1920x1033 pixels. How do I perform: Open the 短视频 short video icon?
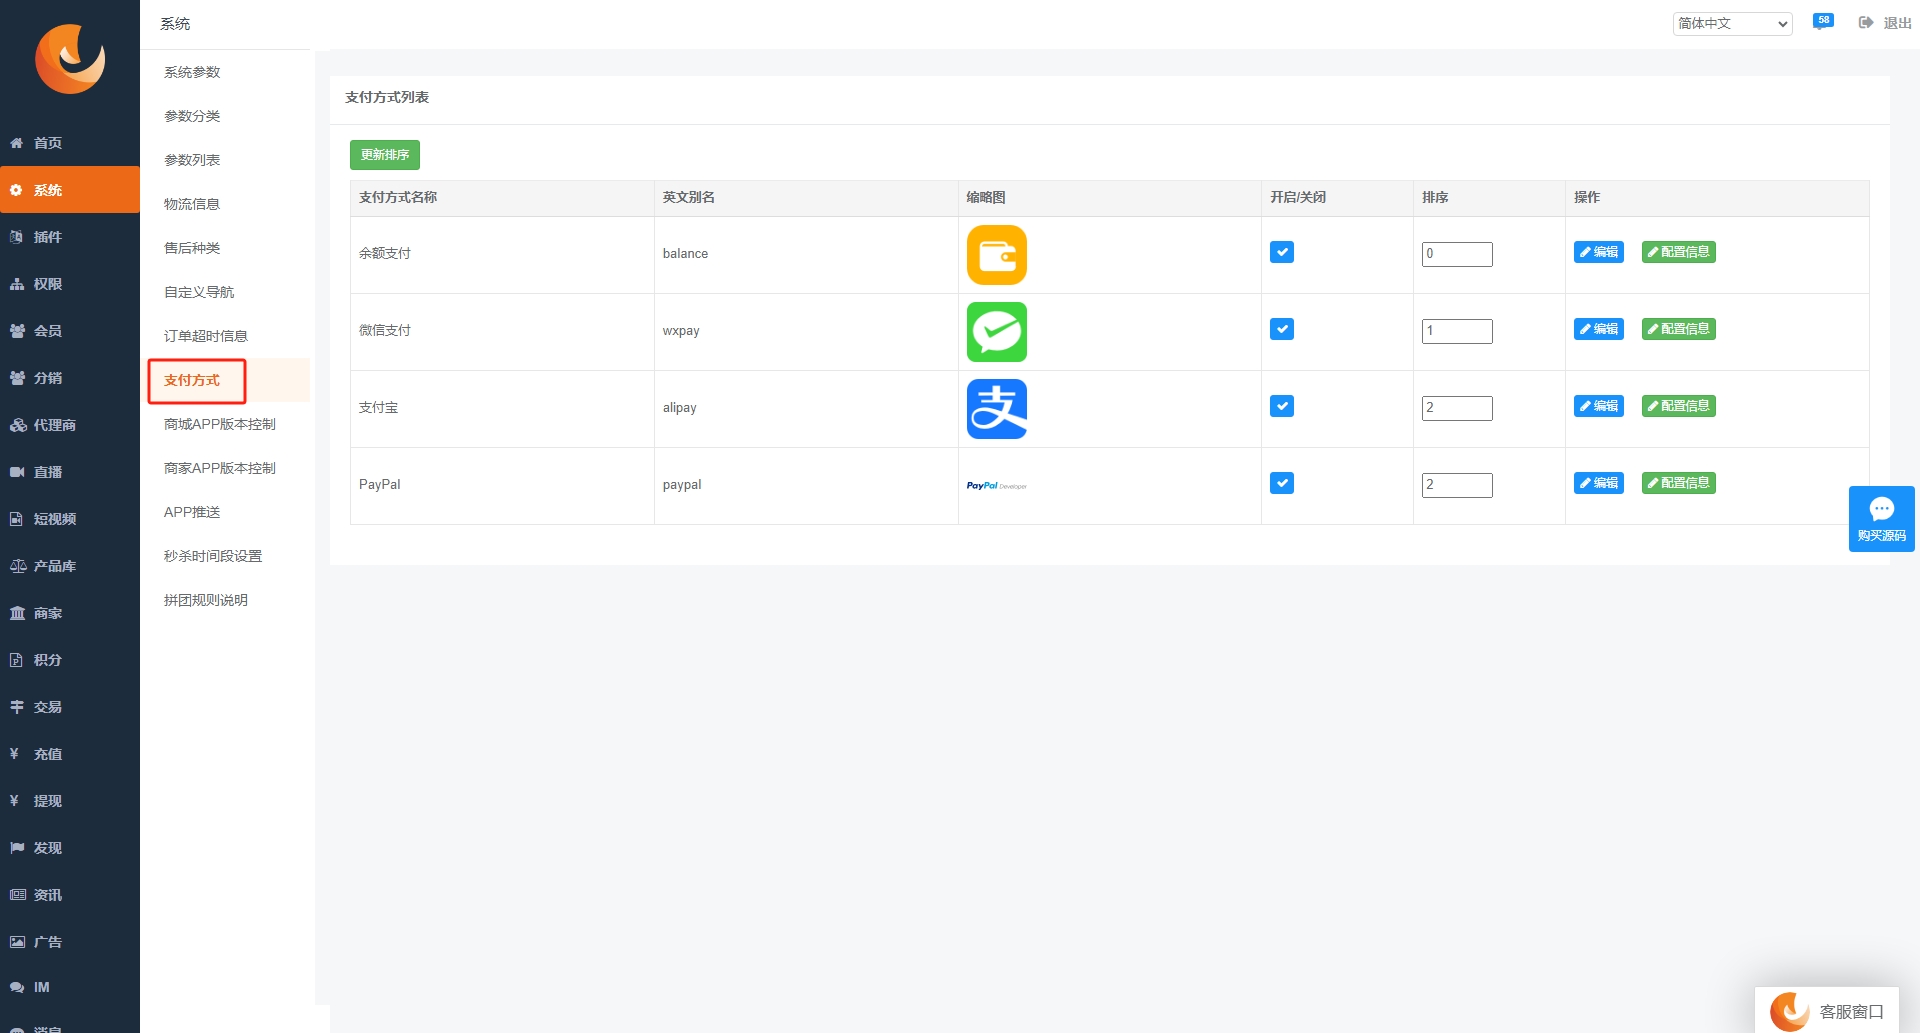(x=17, y=519)
